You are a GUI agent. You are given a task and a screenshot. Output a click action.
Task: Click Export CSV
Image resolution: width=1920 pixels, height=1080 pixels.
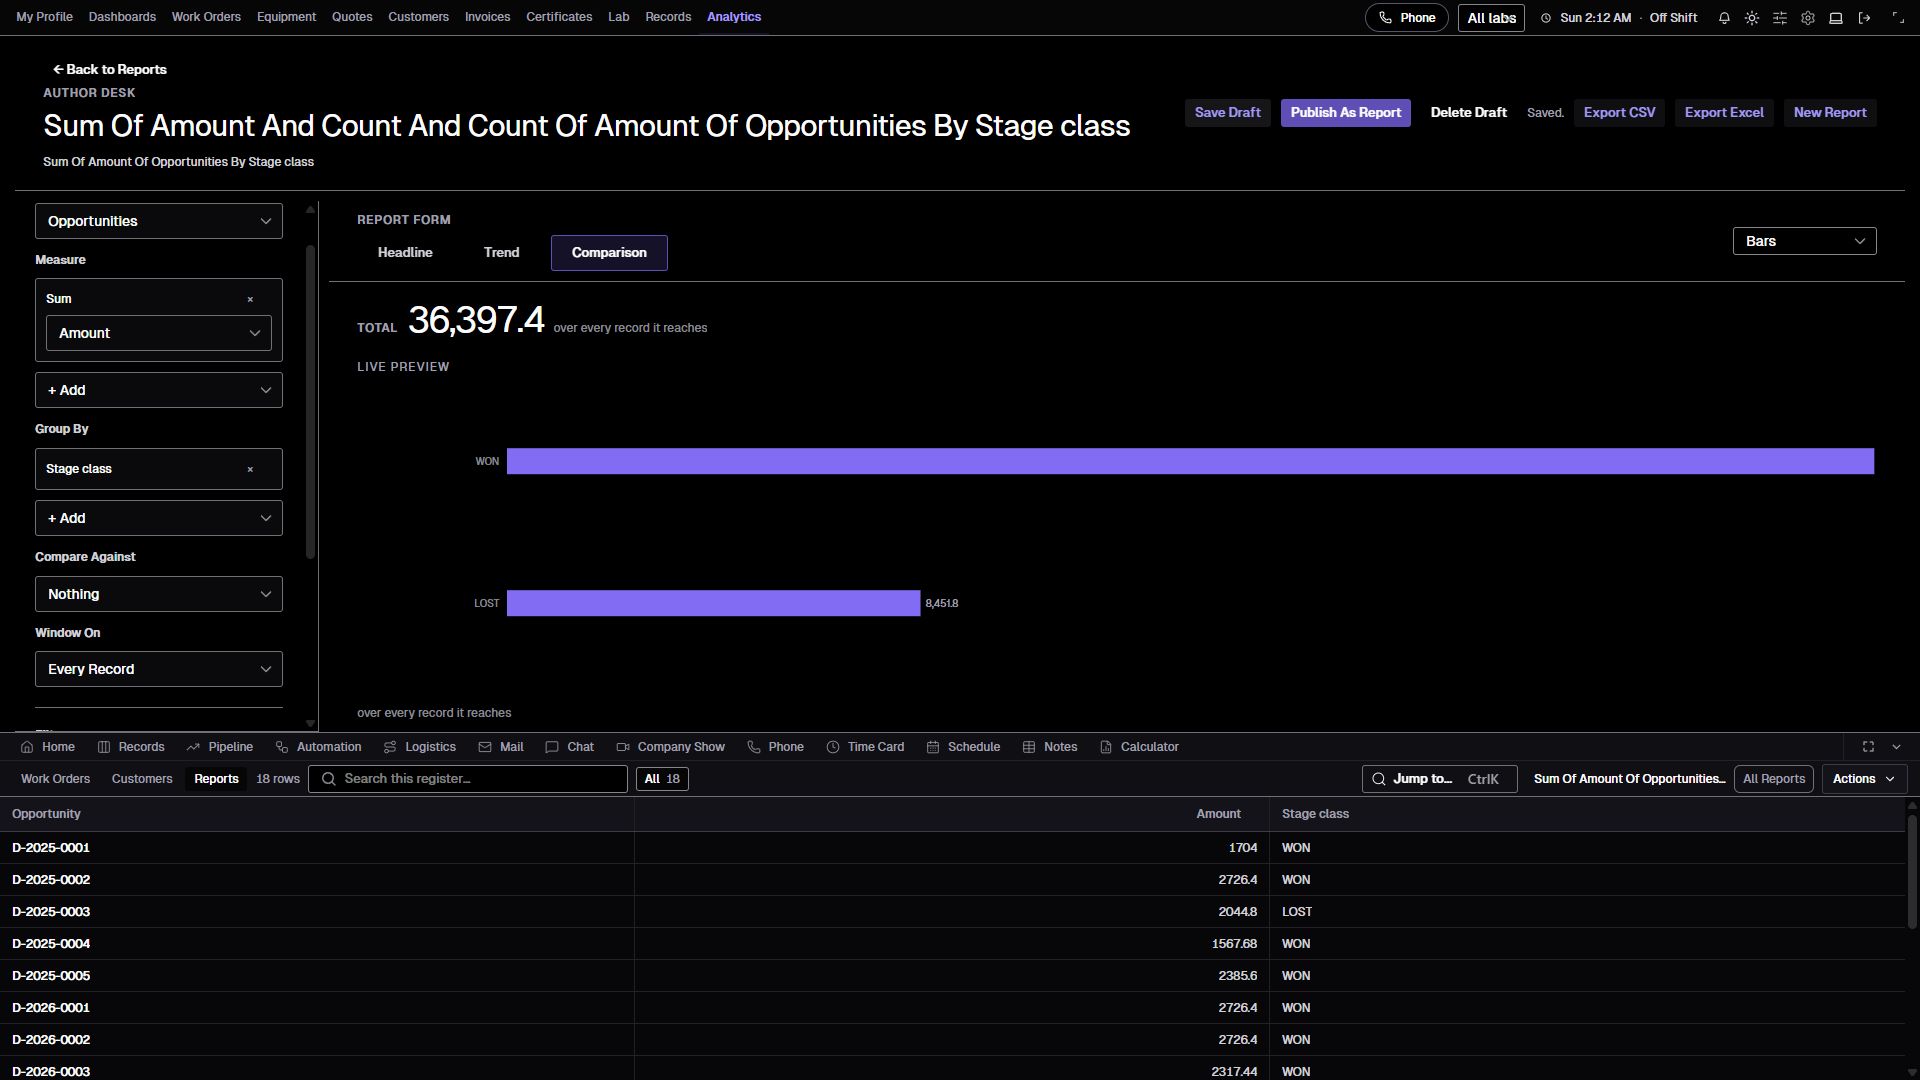(1619, 113)
